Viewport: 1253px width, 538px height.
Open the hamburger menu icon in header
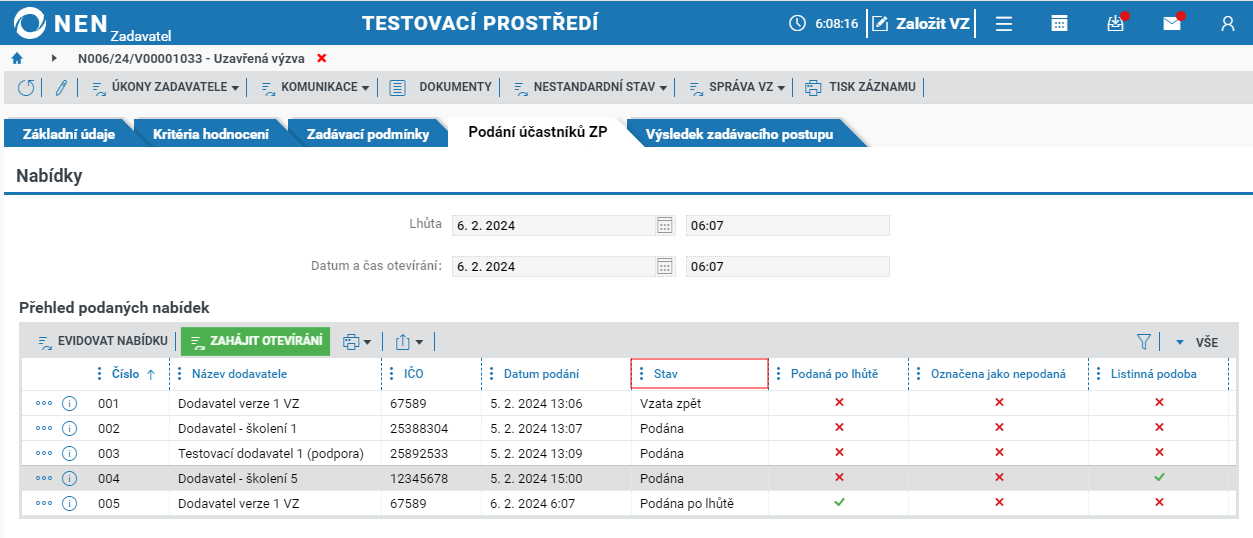(1004, 23)
